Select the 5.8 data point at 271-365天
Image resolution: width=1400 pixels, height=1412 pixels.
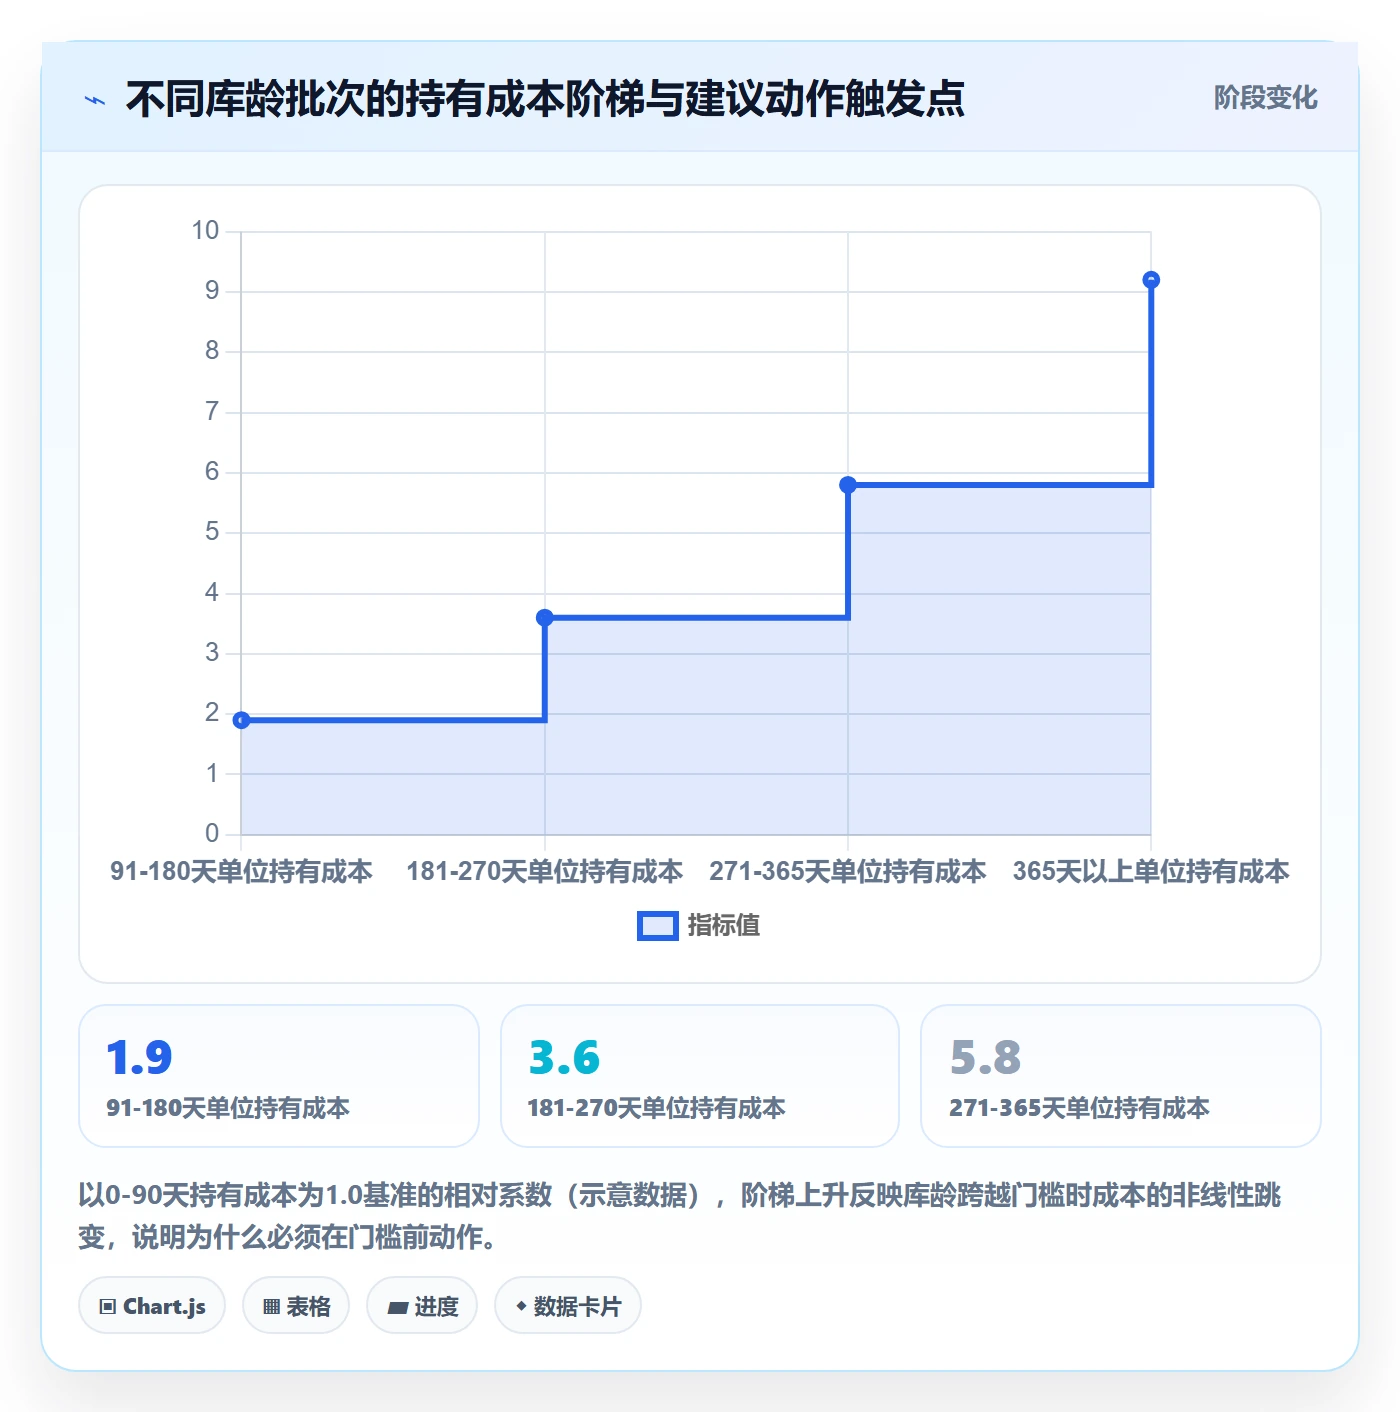coord(848,485)
